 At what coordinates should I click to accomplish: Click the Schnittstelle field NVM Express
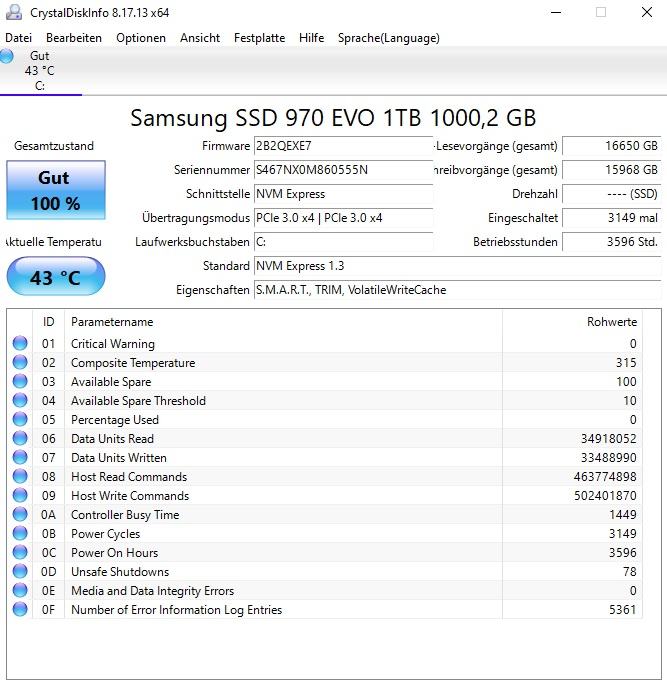(x=343, y=194)
